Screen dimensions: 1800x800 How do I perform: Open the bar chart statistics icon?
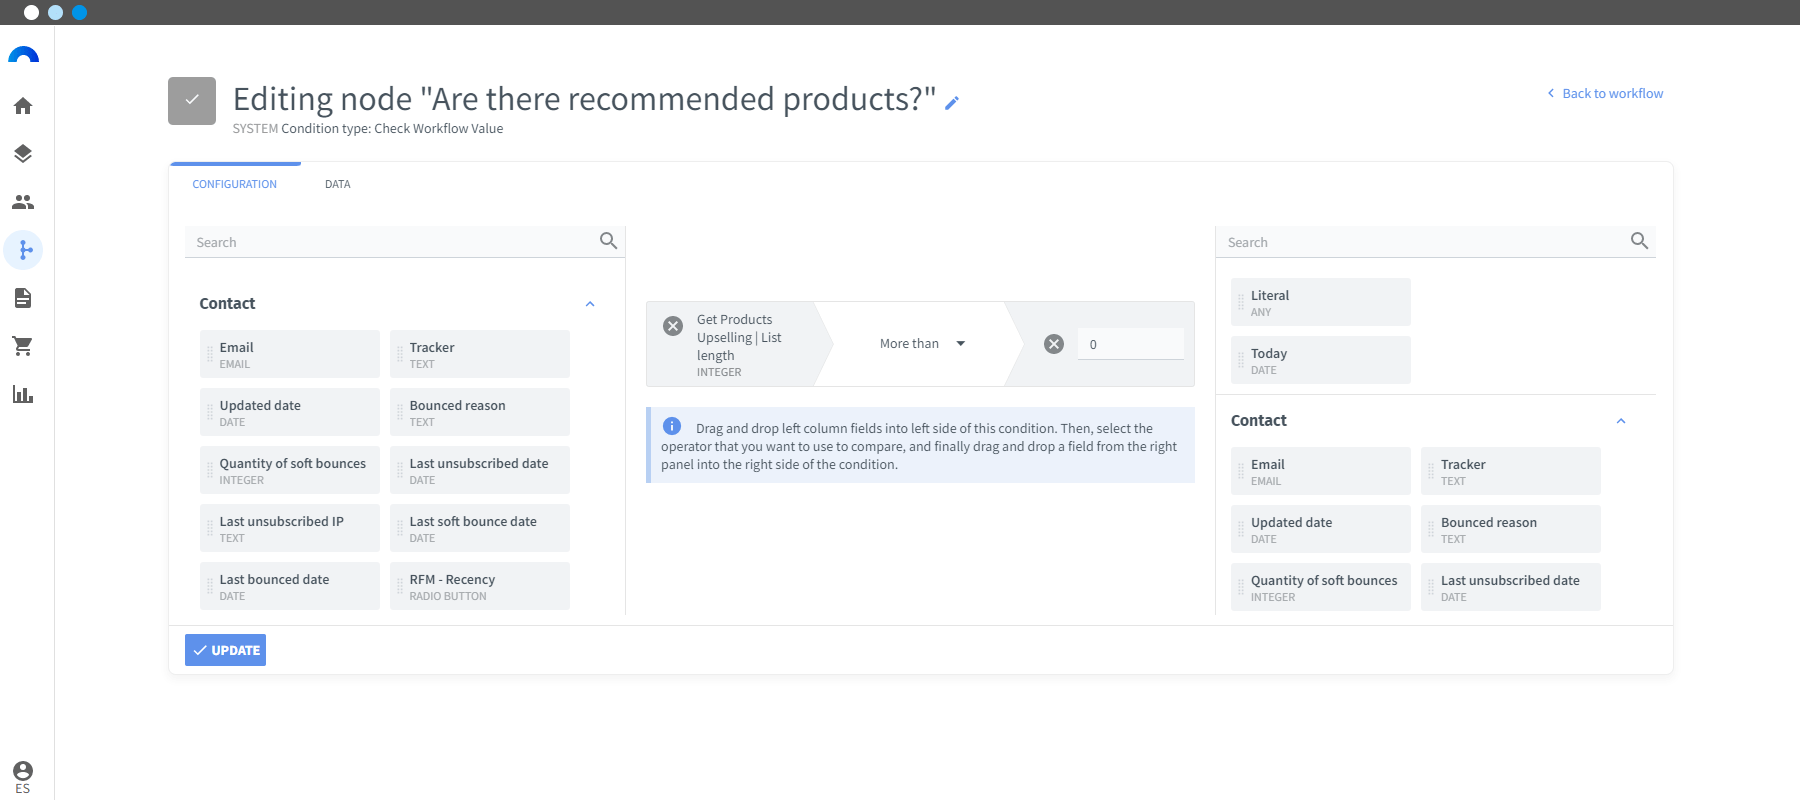[23, 394]
